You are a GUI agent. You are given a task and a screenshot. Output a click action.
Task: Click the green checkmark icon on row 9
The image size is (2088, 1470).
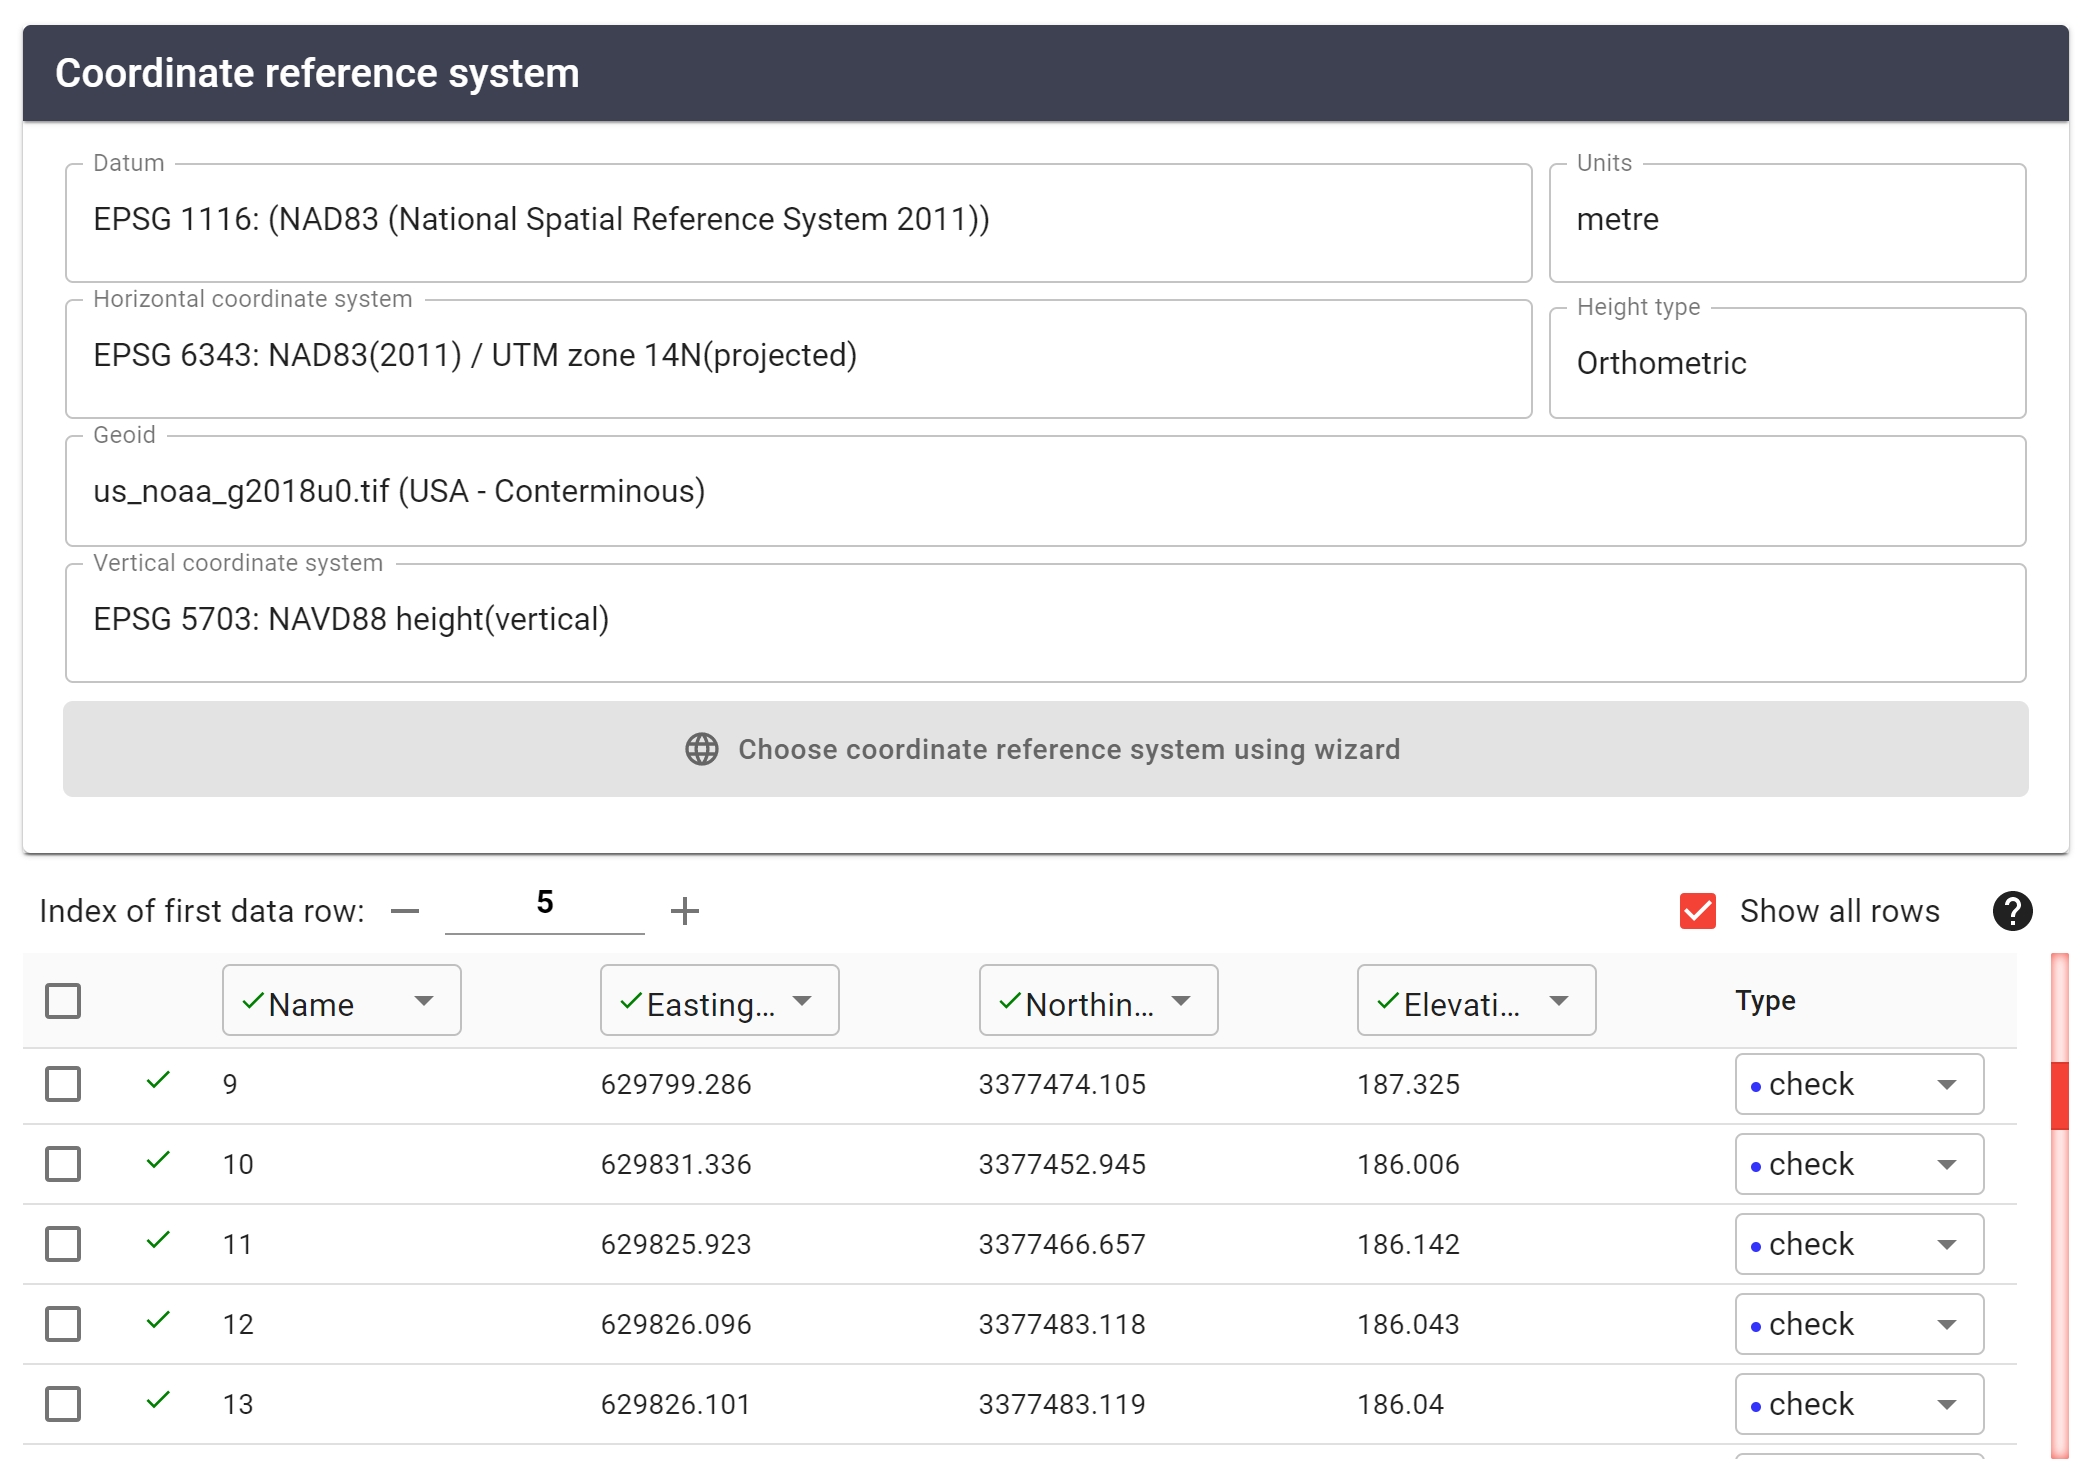pos(158,1080)
